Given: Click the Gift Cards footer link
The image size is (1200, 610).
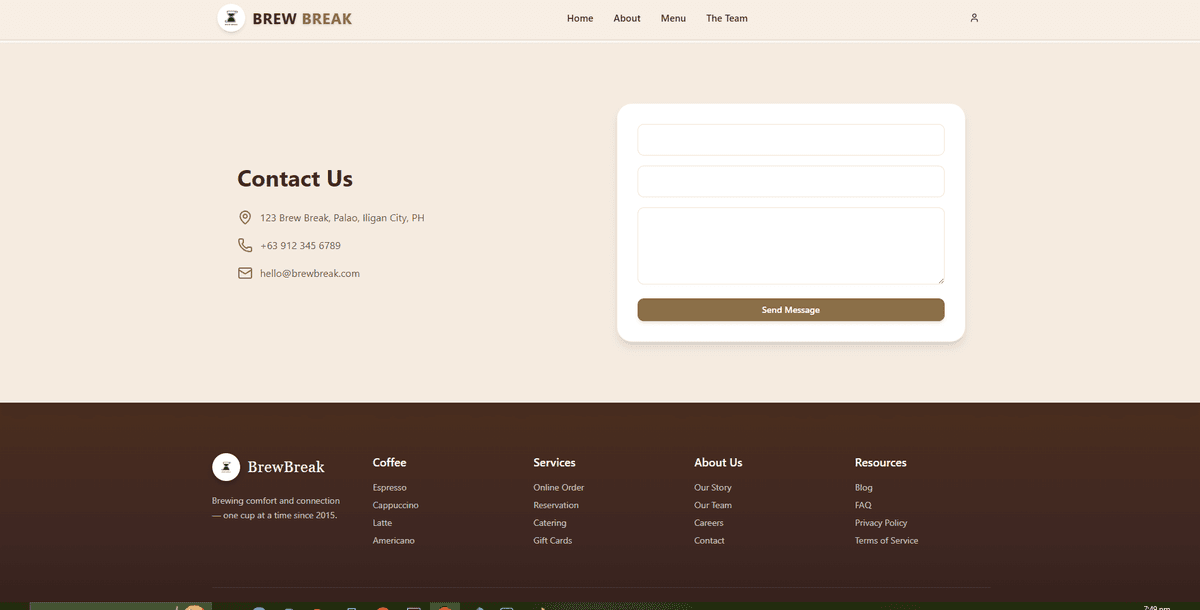Looking at the screenshot, I should pos(552,541).
